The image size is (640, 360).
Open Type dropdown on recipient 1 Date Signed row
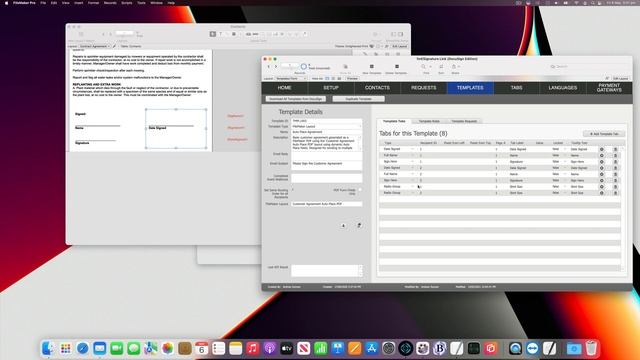point(412,149)
